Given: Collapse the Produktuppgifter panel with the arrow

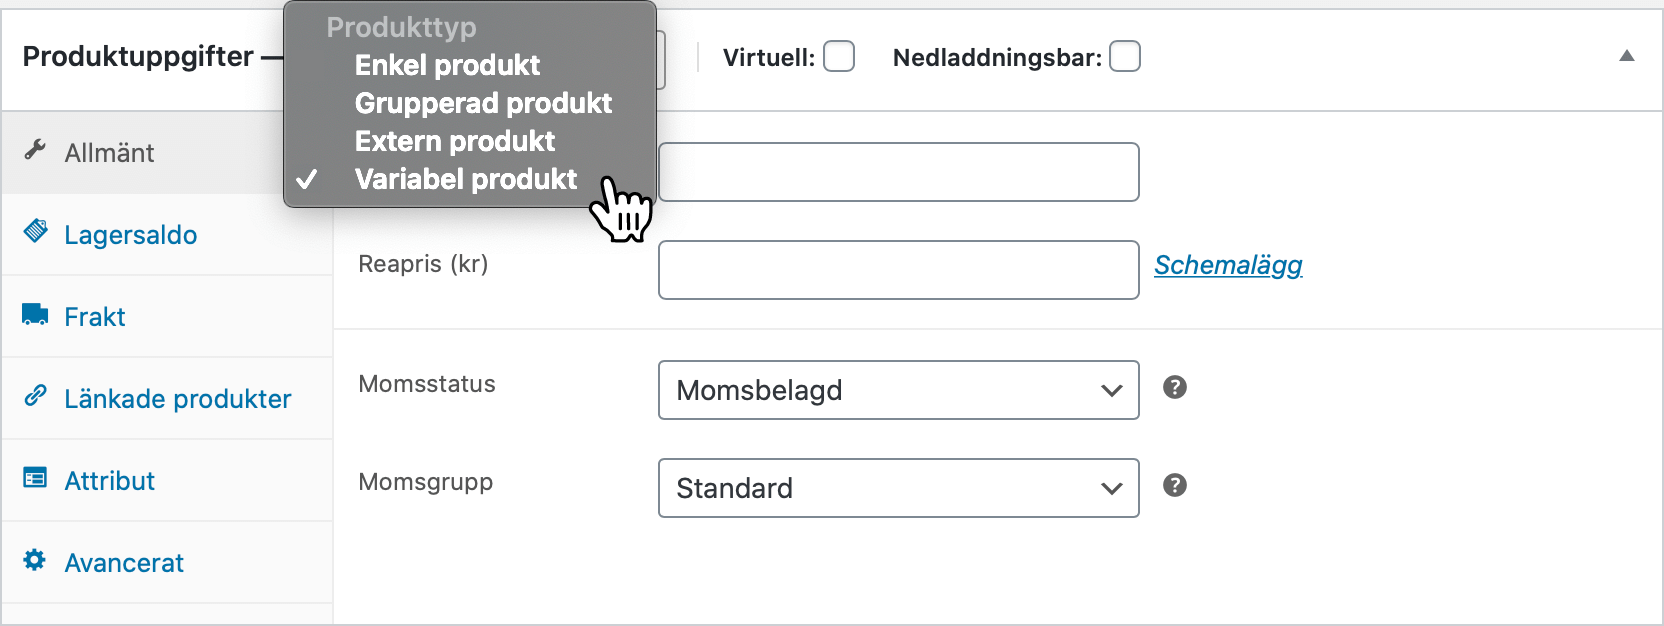Looking at the screenshot, I should pyautogui.click(x=1627, y=56).
